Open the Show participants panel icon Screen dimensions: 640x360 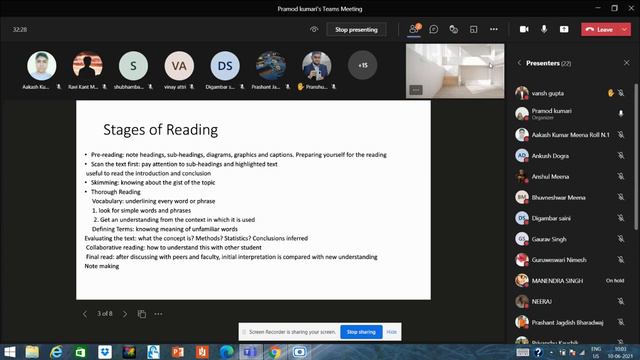point(414,29)
